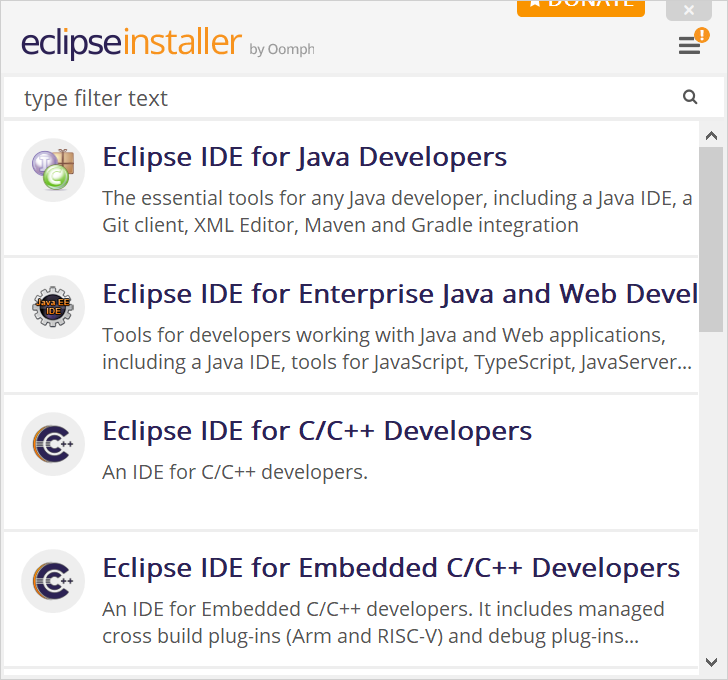Click the C/C++ Developers package icon
Screen dimensions: 728x680
pyautogui.click(x=53, y=444)
